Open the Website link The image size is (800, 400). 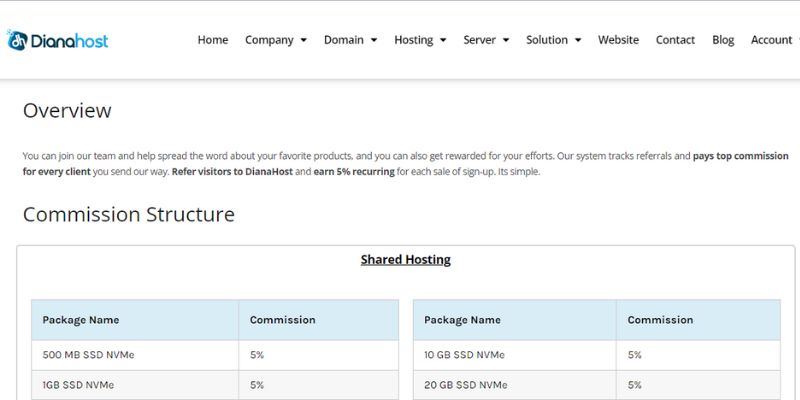coord(618,40)
